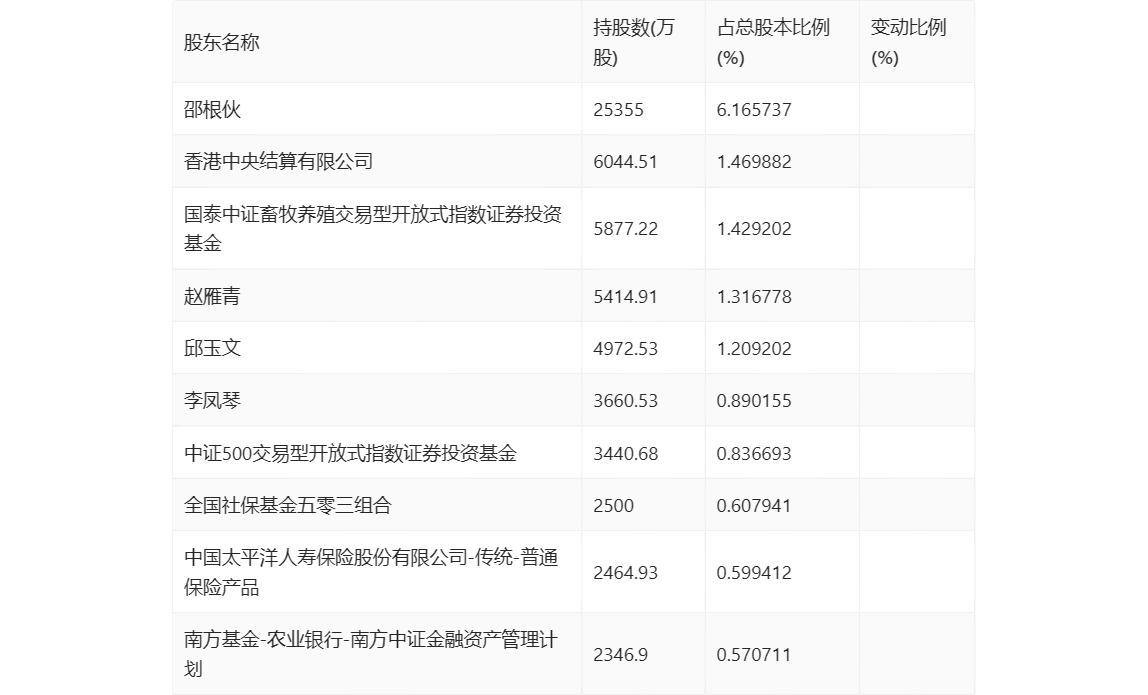Viewport: 1148px width, 695px height.
Task: Select the percentage 1.316778
Action: tap(754, 297)
